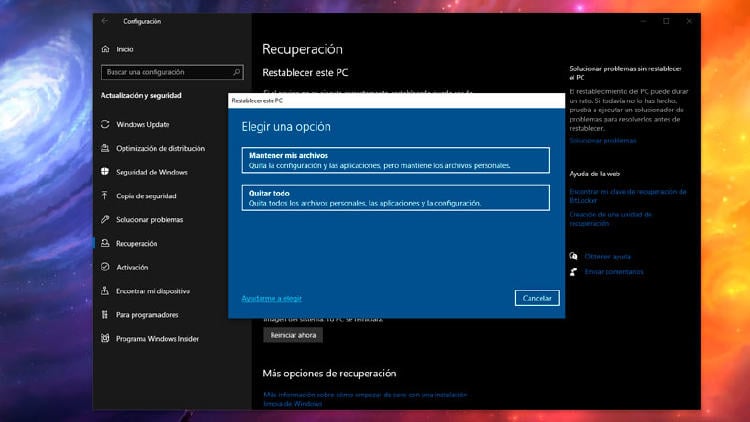Click the Optimización de distribución icon
This screenshot has height=422, width=750.
[x=106, y=148]
